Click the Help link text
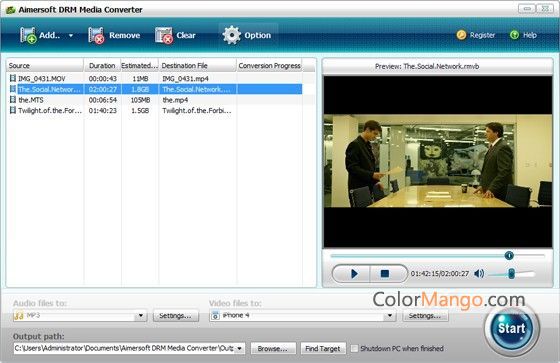Screen dimensions: 560x363 click(x=530, y=35)
